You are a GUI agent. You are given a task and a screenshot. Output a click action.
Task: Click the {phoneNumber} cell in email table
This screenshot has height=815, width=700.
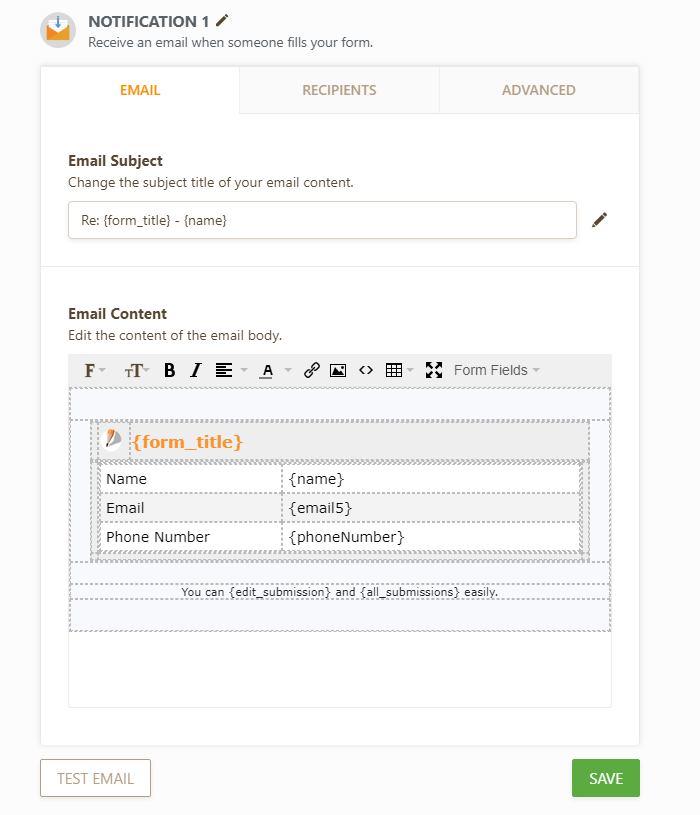430,537
